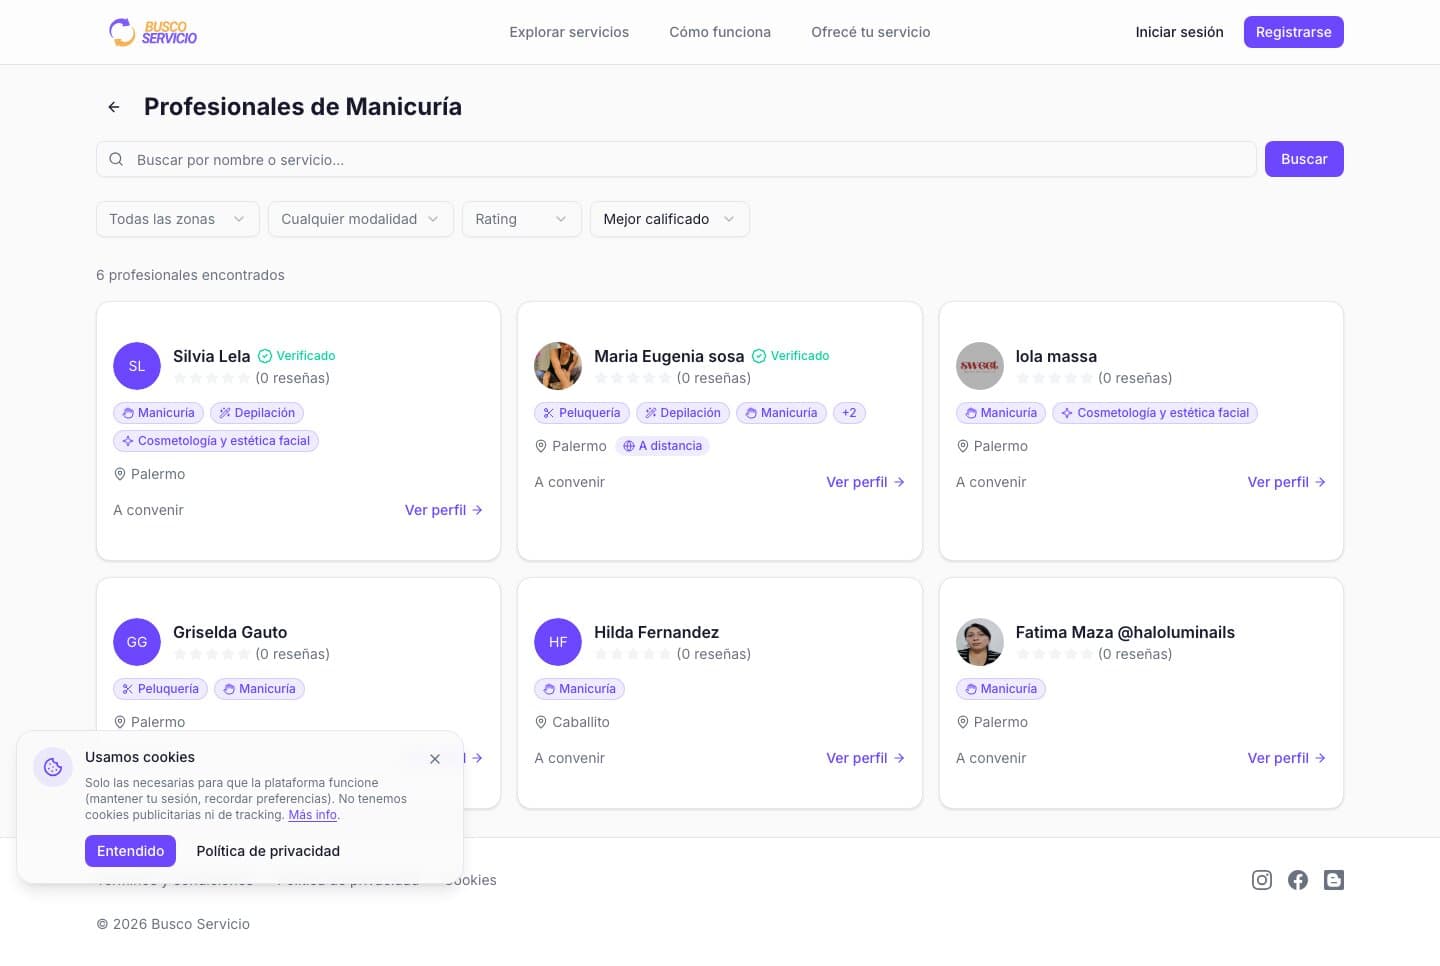Open the Más info cookie link
The image size is (1440, 966).
[x=313, y=815]
